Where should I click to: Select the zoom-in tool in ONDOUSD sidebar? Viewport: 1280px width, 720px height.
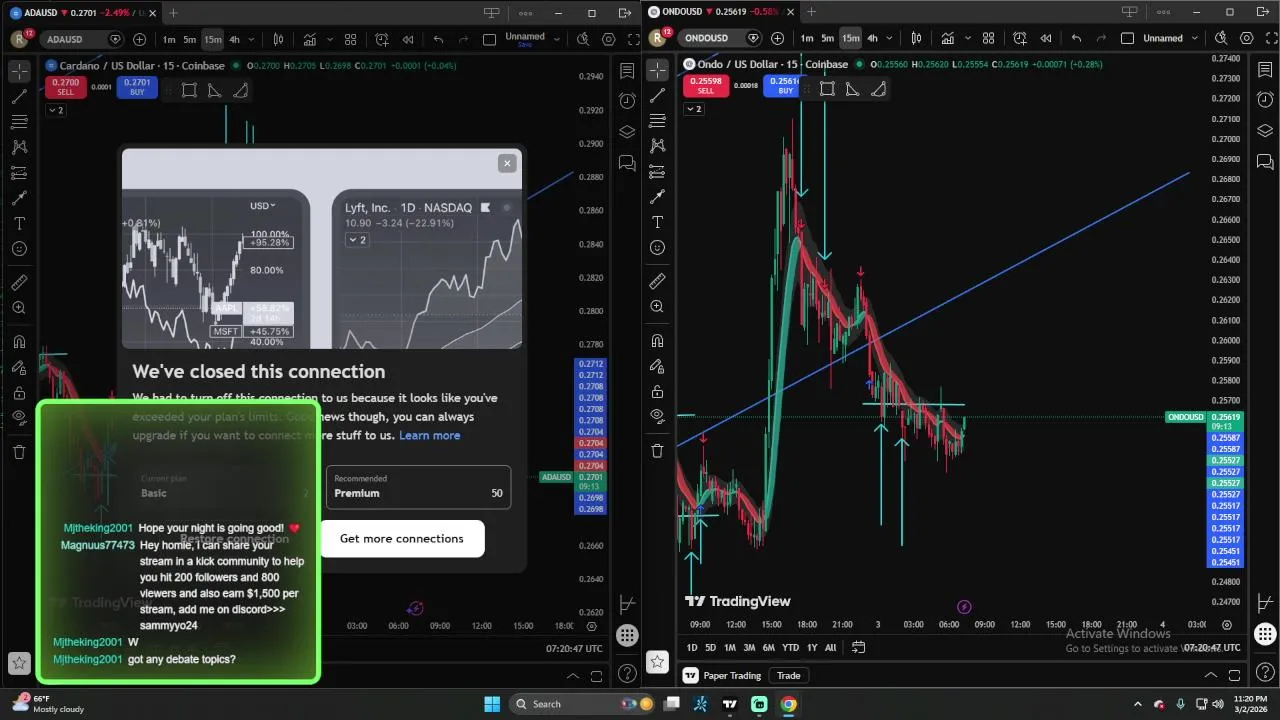tap(657, 307)
